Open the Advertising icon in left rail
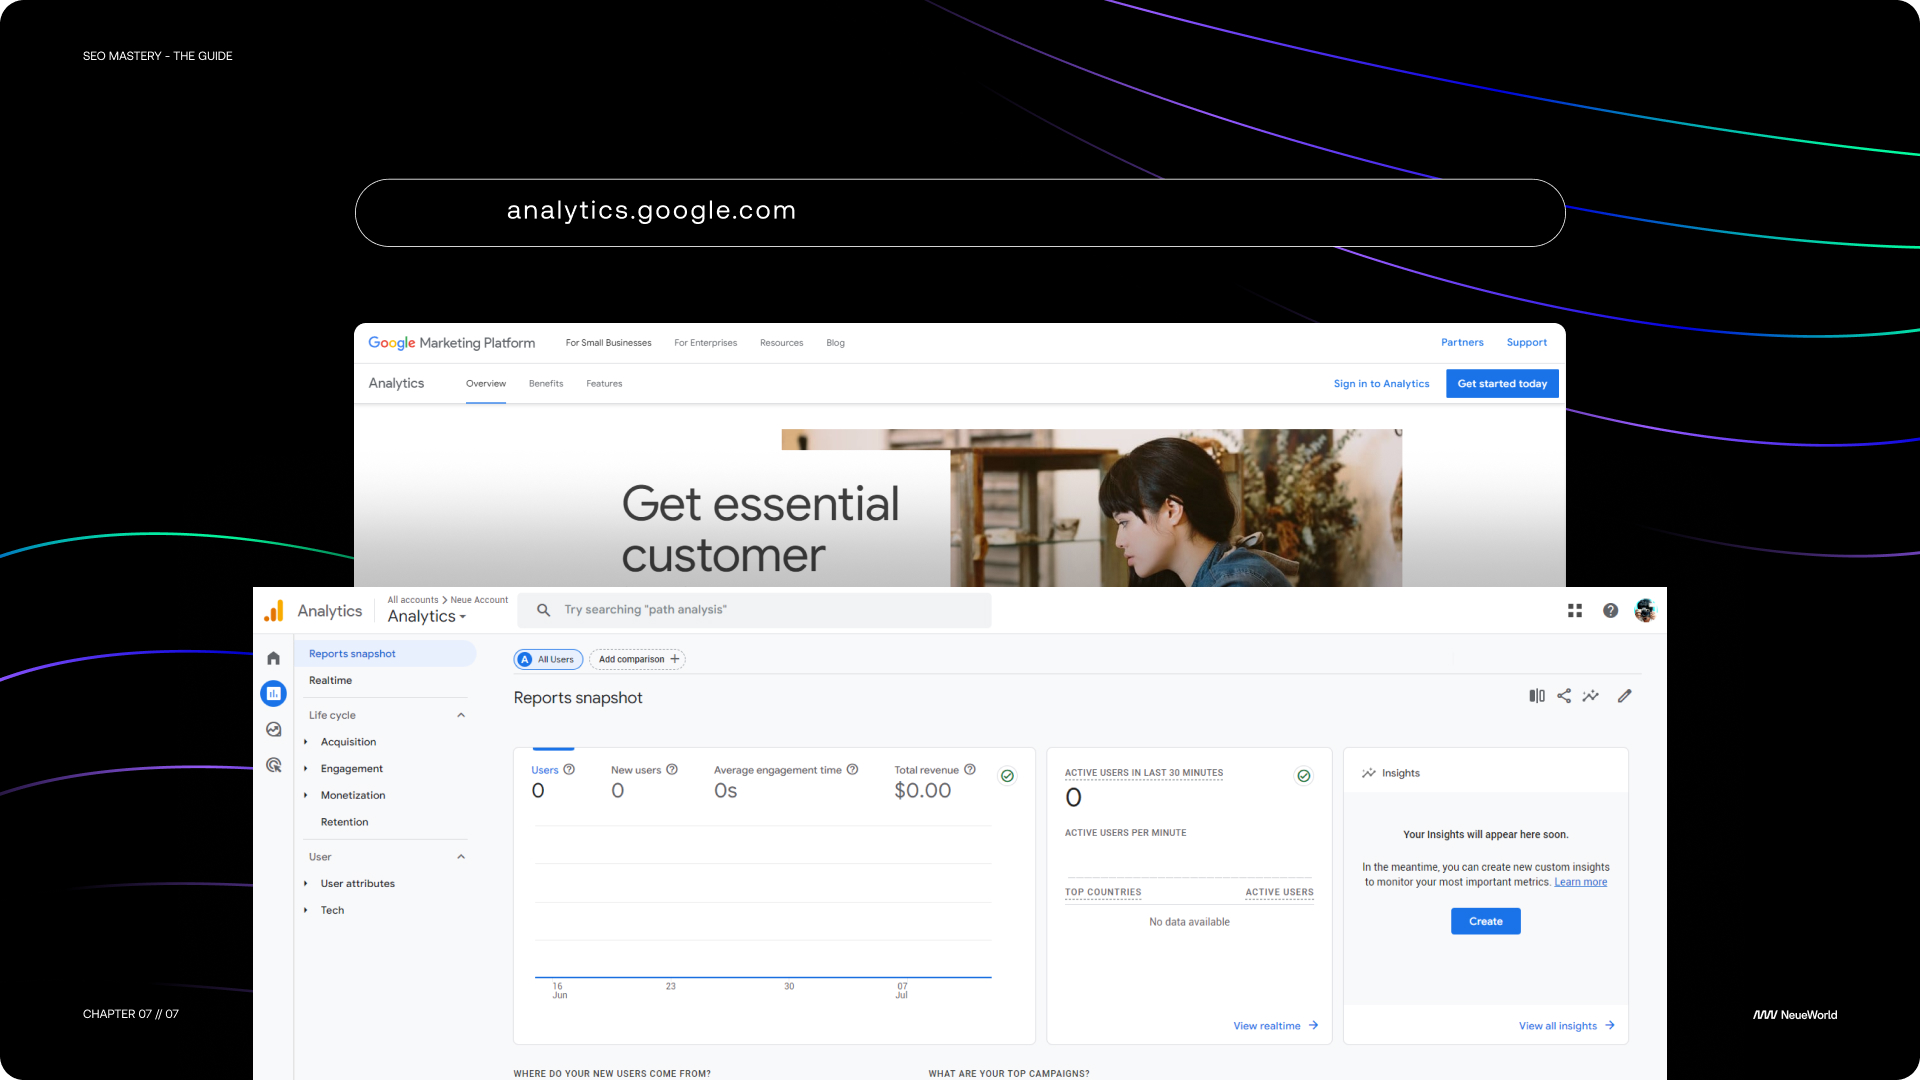The image size is (1920, 1080). point(273,765)
